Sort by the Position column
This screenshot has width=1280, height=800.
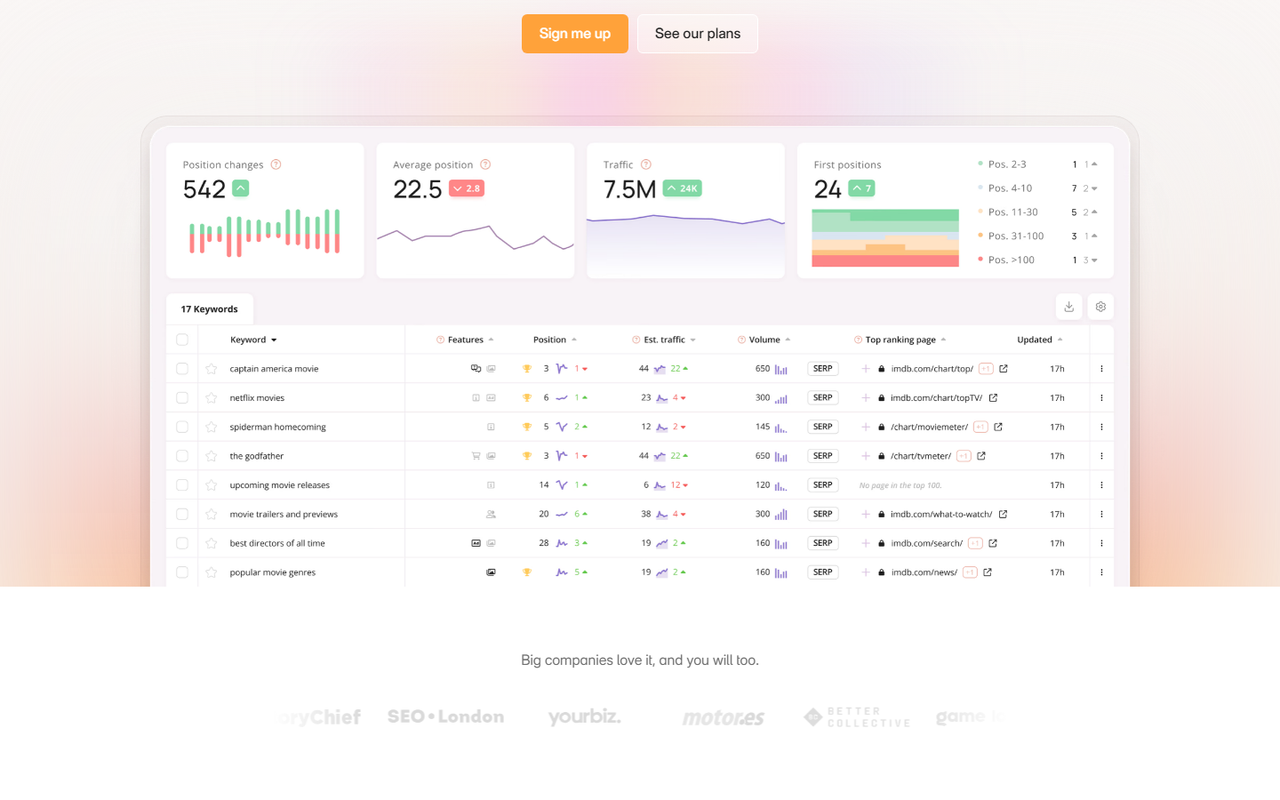click(555, 340)
